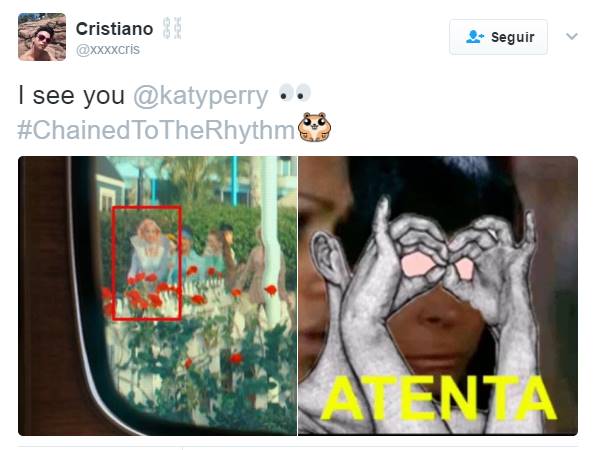Click the eyes emoji after @katyperry

(x=294, y=93)
